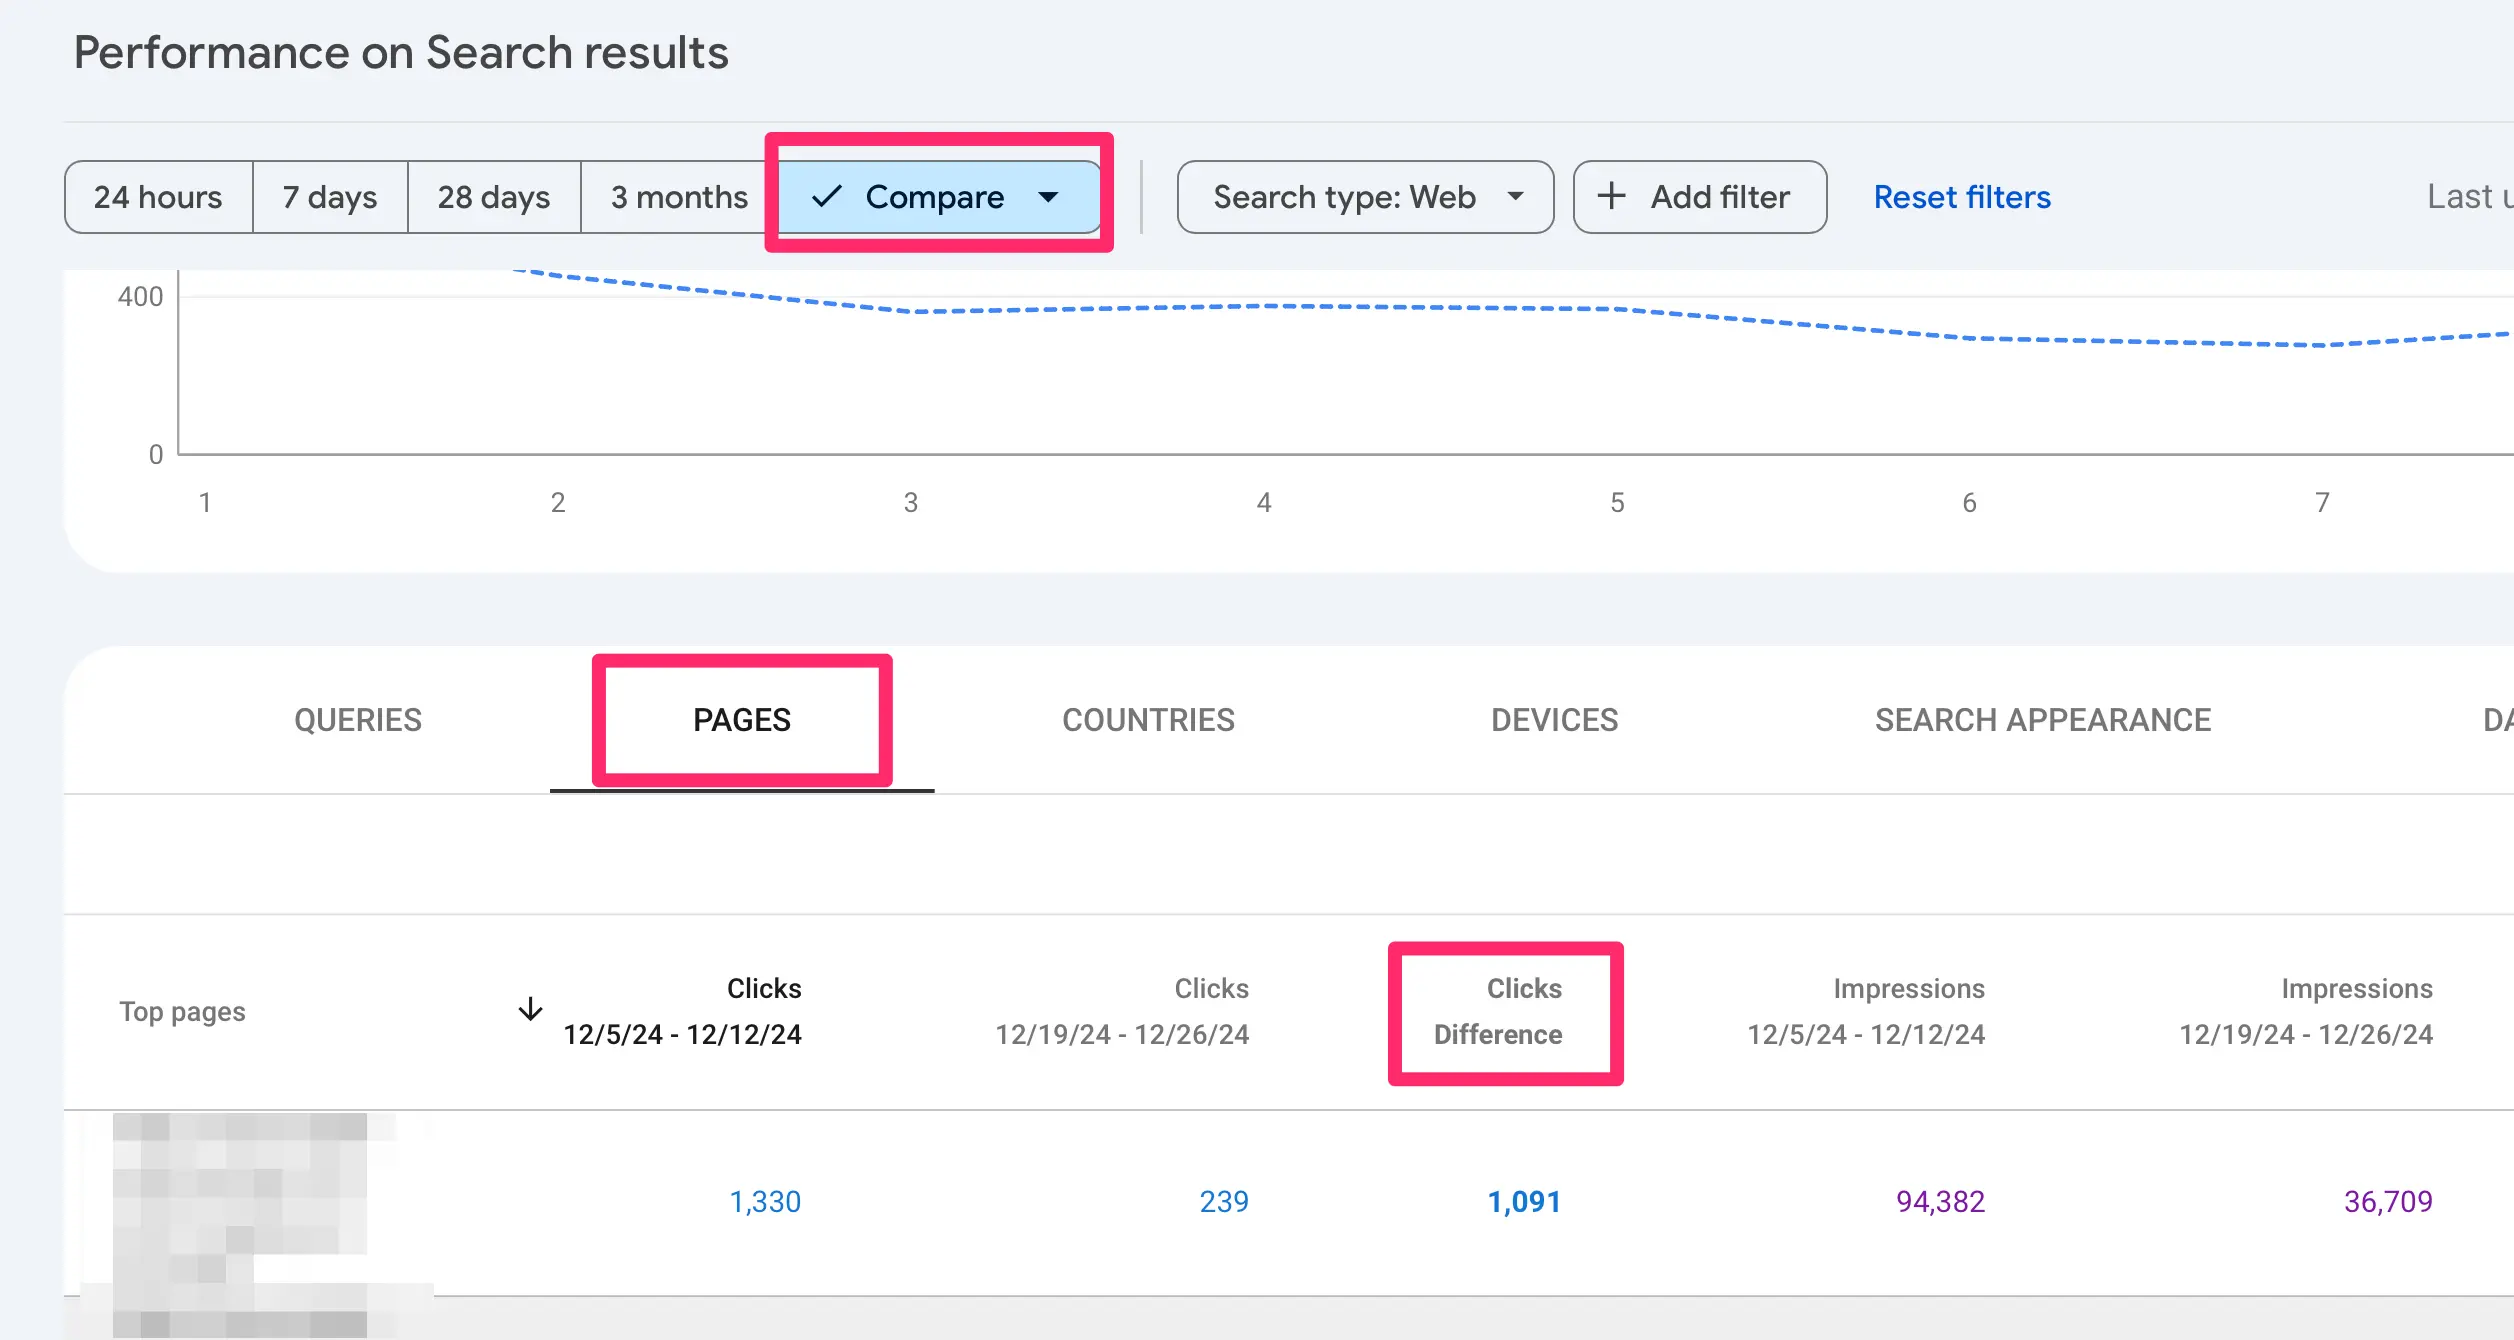Sort by the Clicks Difference column header

(1498, 1011)
